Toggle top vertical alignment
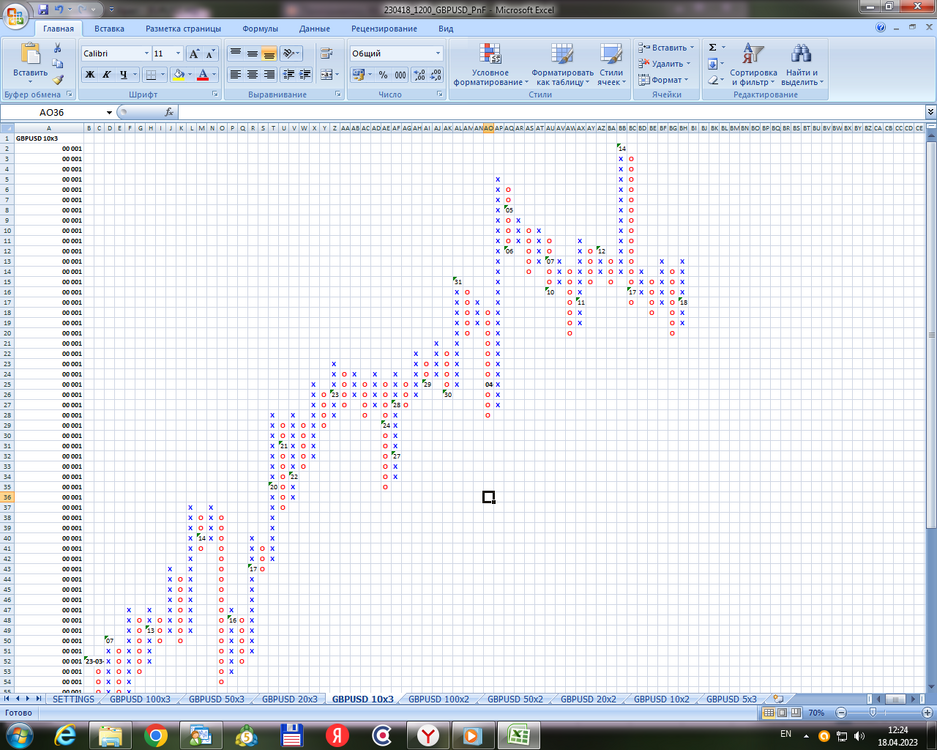The image size is (937, 750). click(x=235, y=54)
